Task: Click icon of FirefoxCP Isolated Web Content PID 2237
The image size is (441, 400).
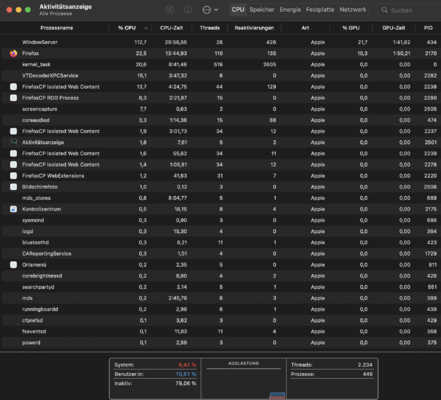Action: click(x=13, y=131)
